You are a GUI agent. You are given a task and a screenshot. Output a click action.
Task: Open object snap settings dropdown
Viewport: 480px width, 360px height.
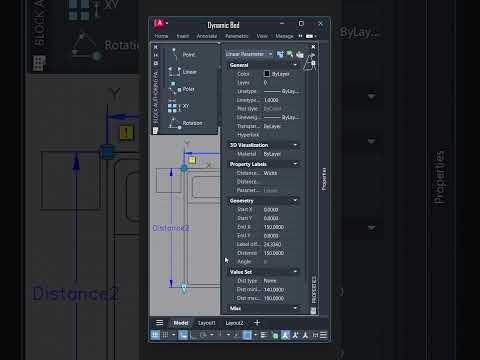click(x=256, y=335)
